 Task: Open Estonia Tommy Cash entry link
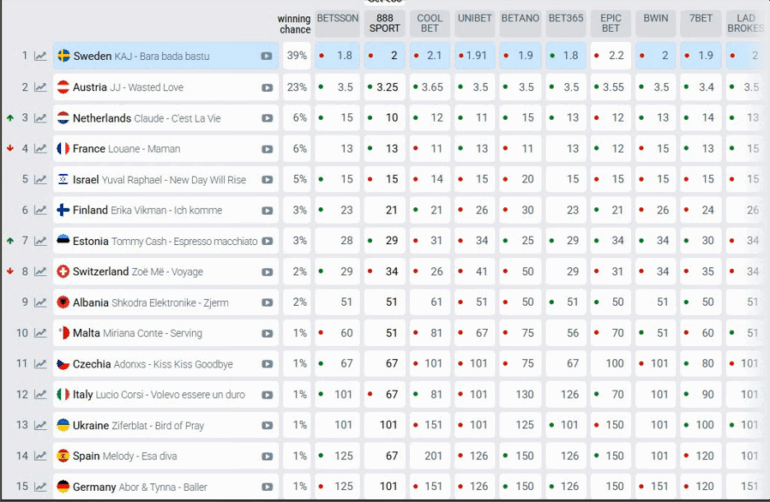[x=165, y=241]
